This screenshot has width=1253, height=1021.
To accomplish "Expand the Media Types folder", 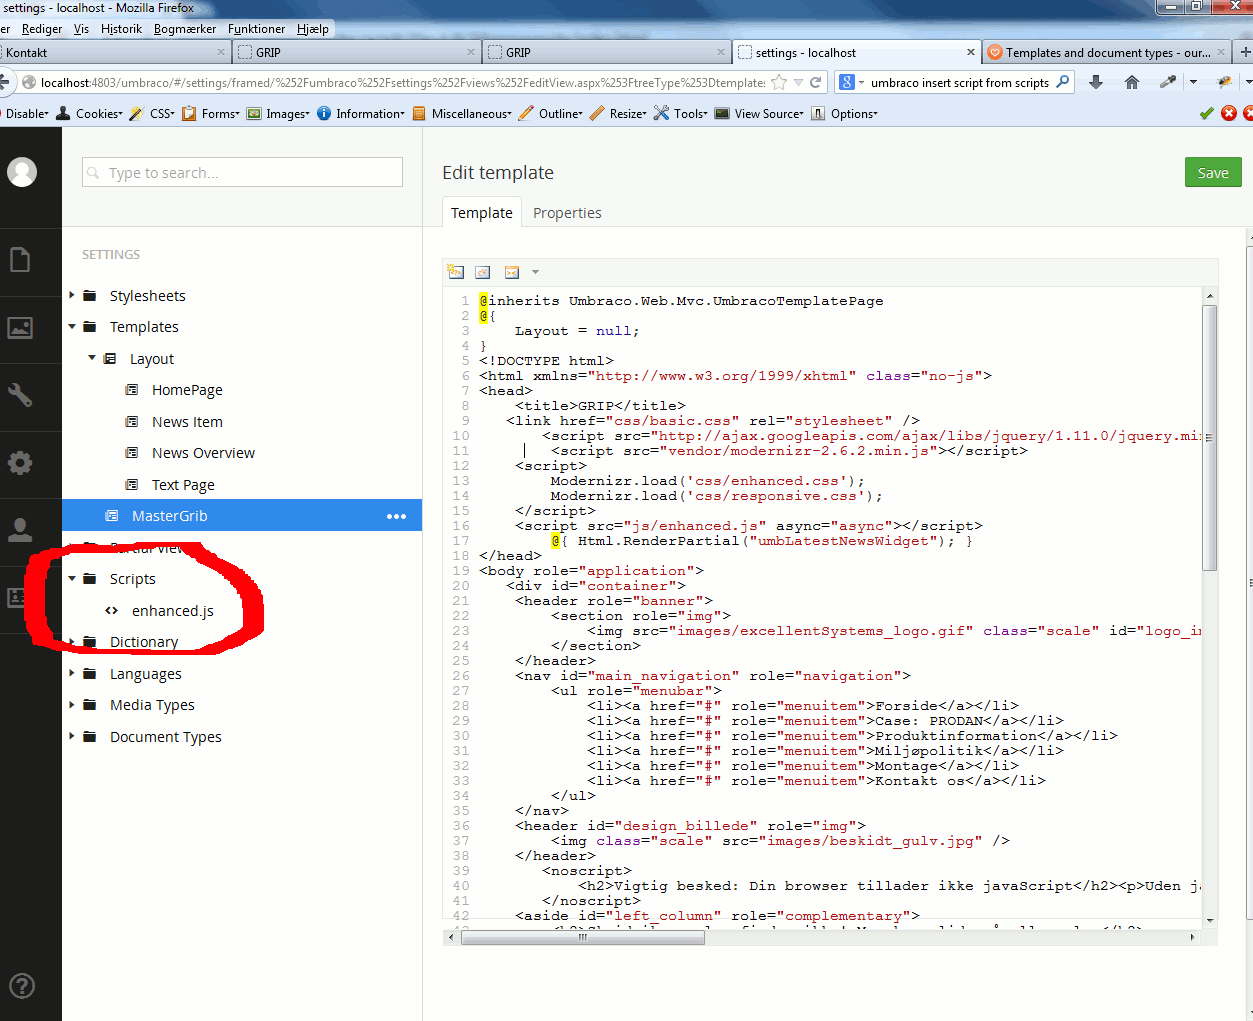I will click(x=72, y=705).
